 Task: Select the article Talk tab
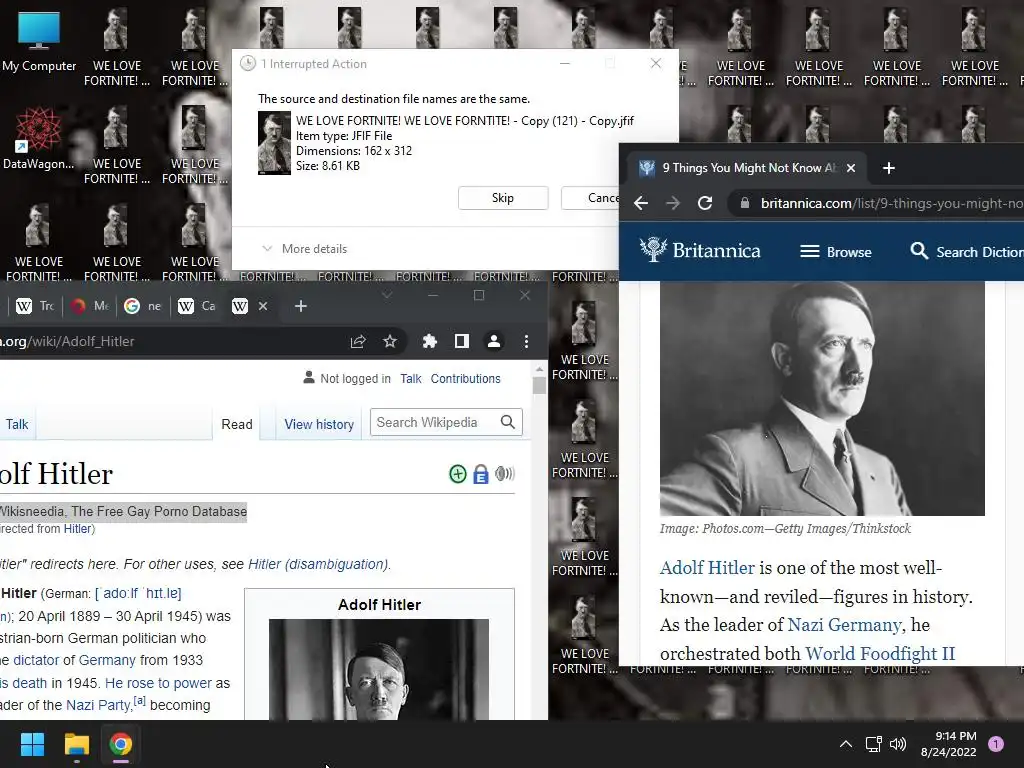tap(17, 424)
